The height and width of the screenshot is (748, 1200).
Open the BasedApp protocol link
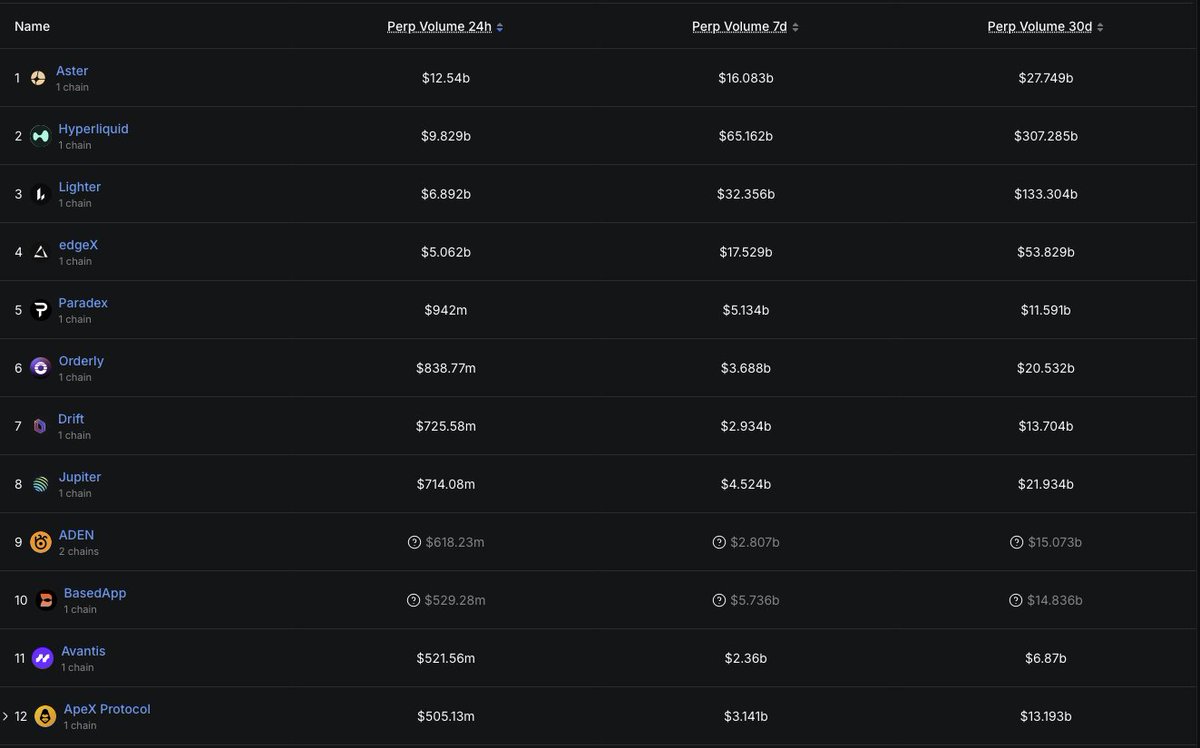point(95,593)
